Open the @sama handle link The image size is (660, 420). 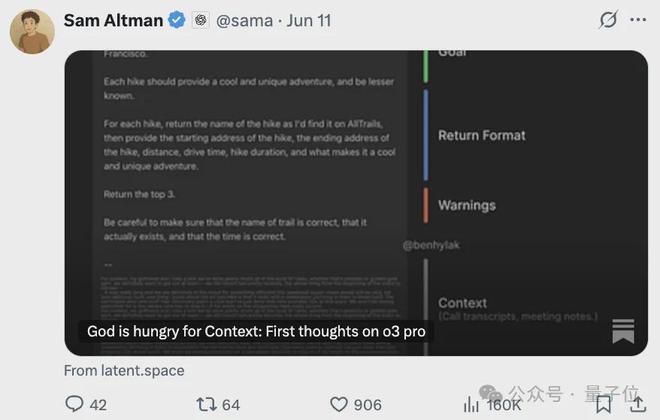pyautogui.click(x=243, y=20)
